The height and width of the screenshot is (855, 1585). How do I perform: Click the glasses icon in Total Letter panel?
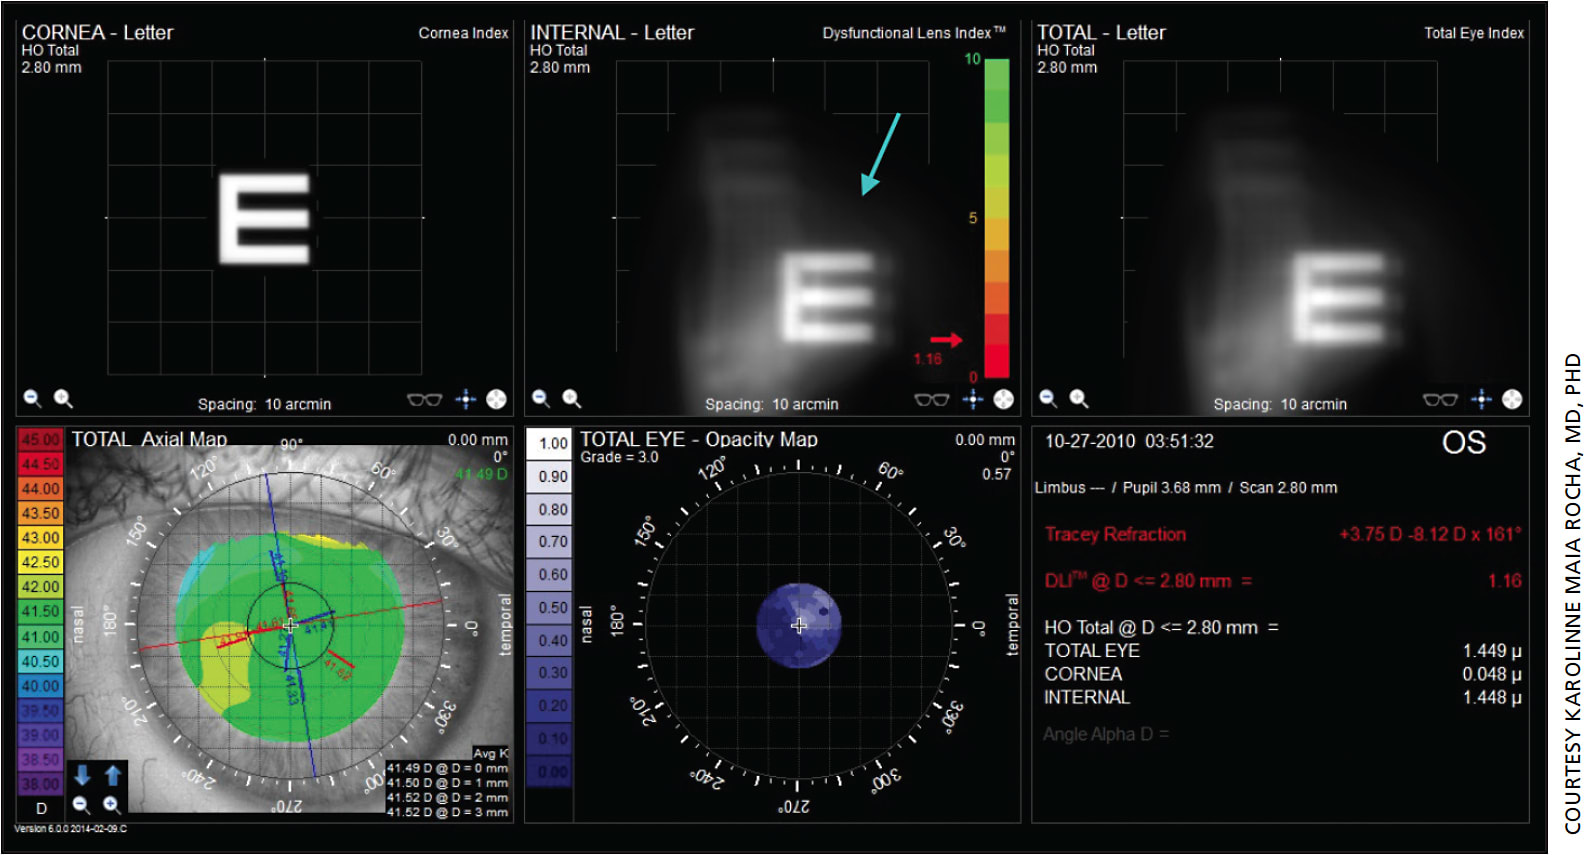(x=1440, y=399)
